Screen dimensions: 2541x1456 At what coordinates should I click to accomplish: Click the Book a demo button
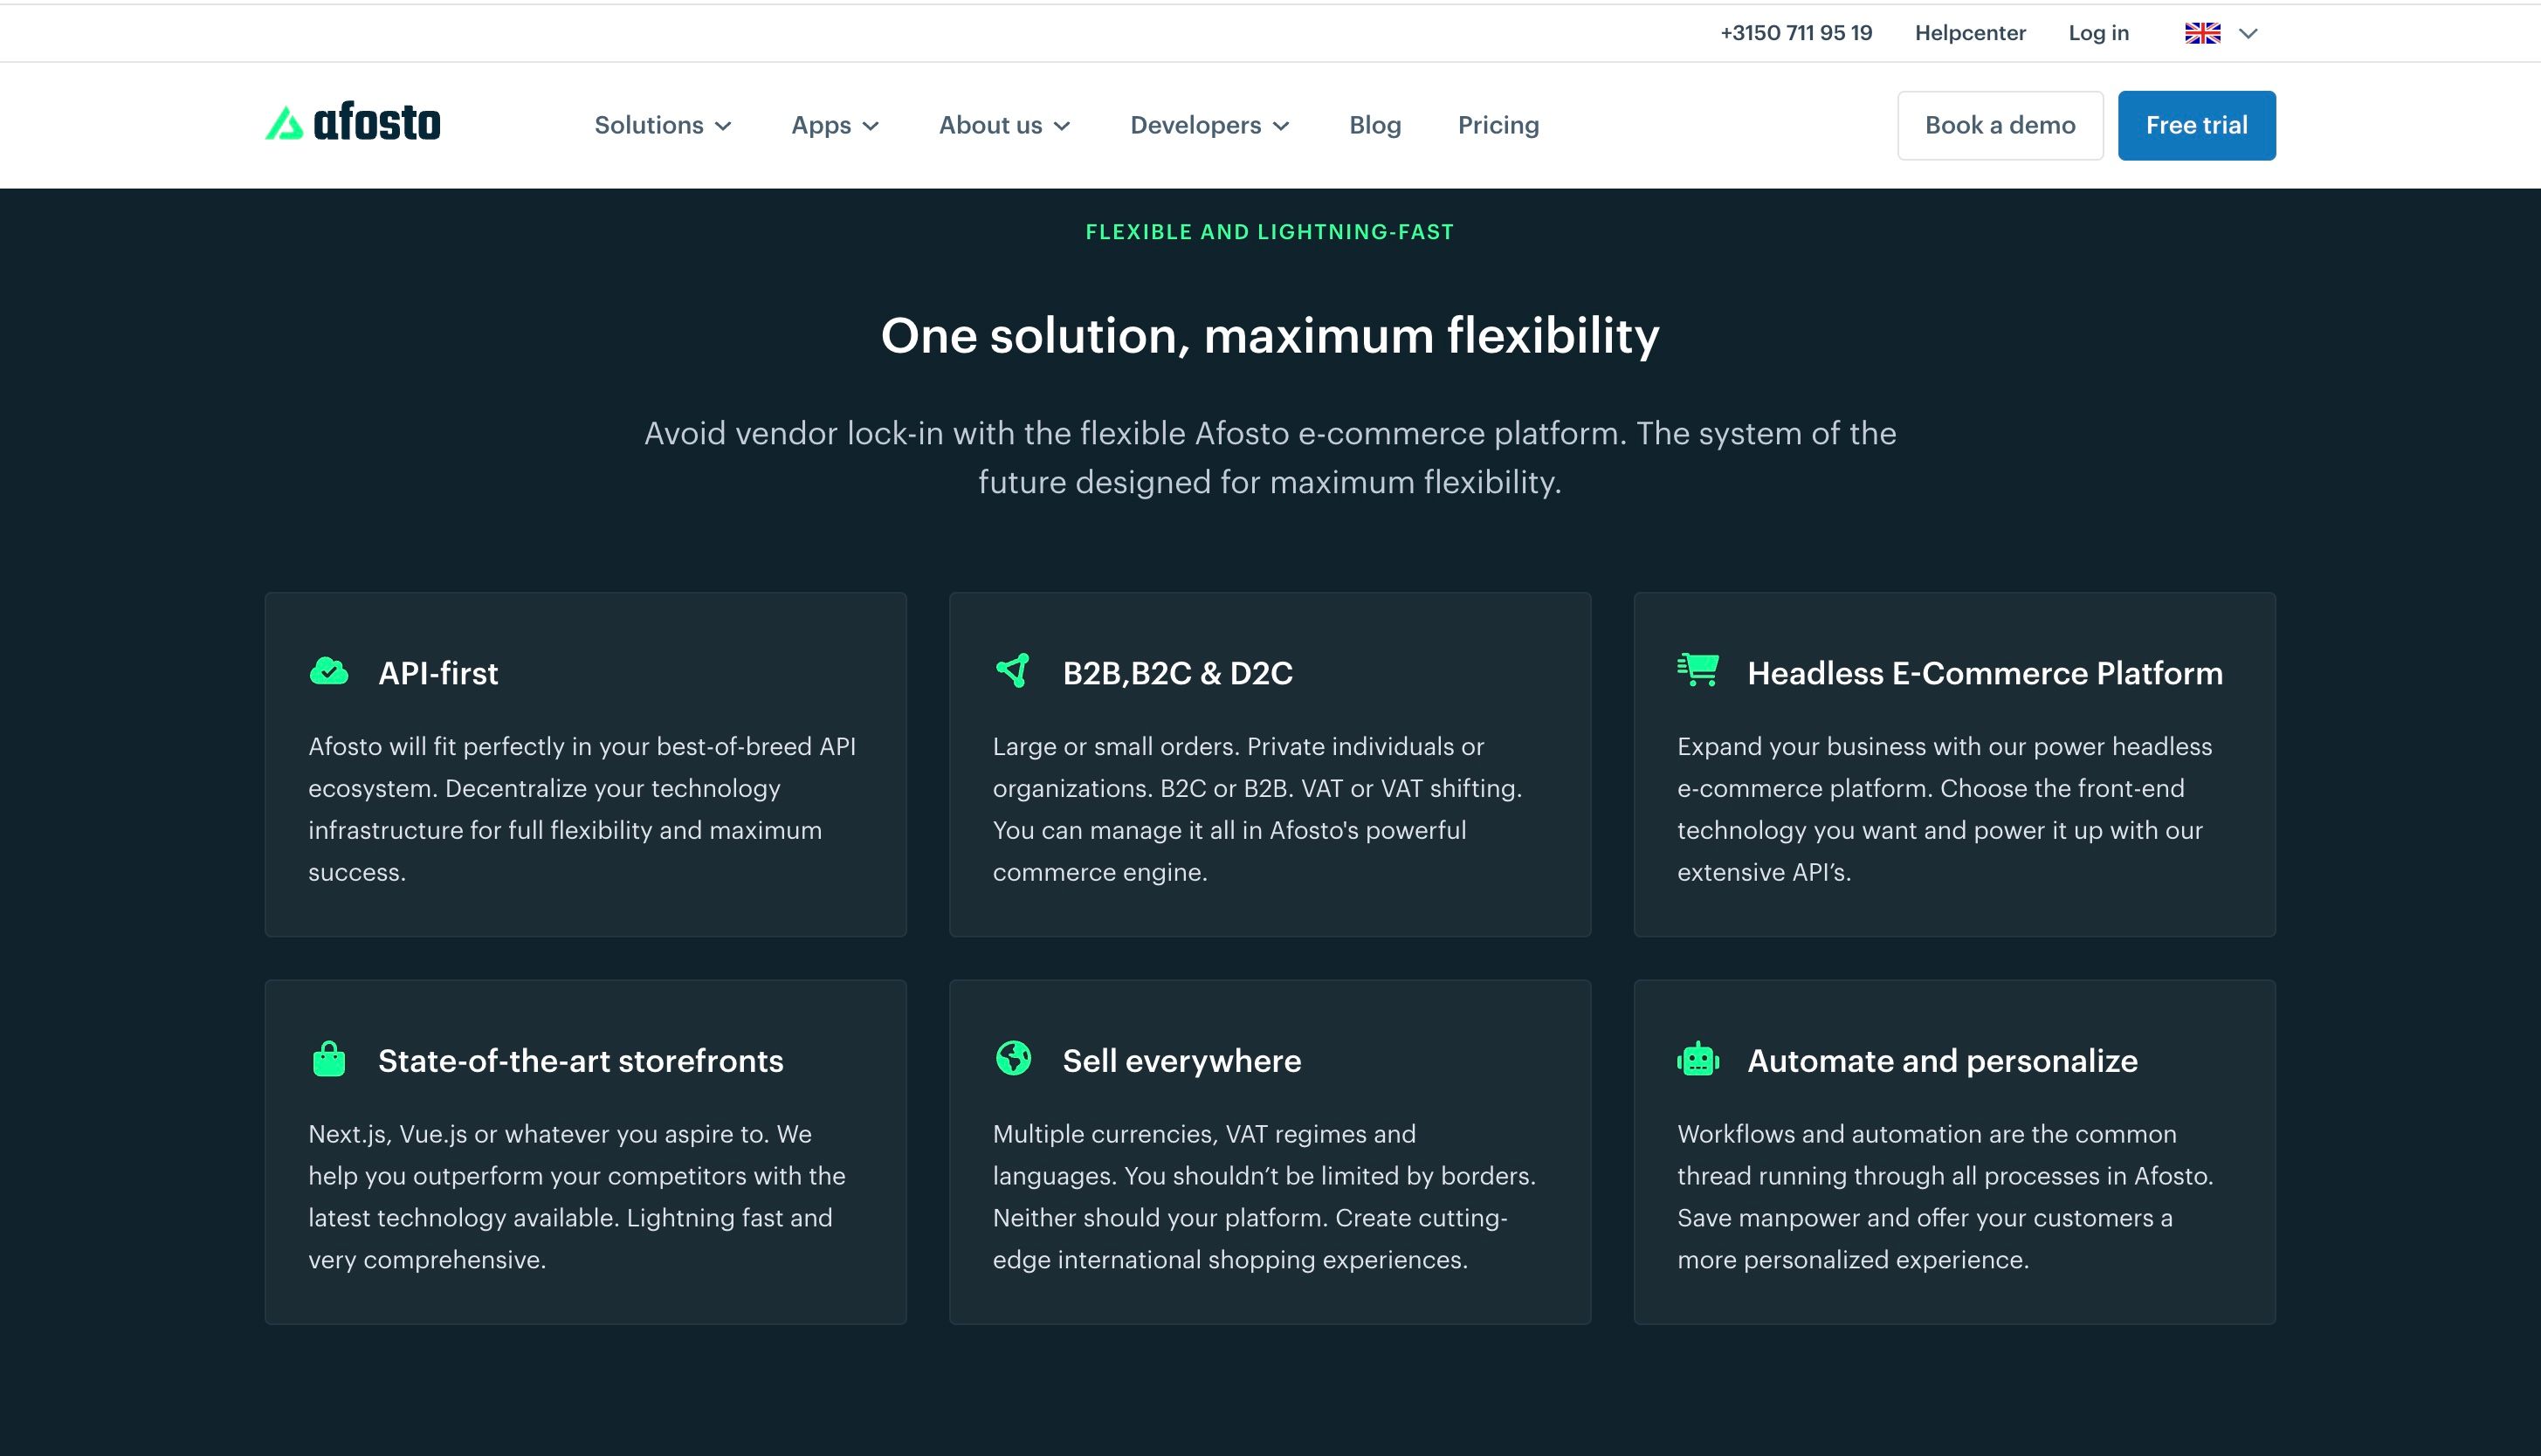[2000, 125]
